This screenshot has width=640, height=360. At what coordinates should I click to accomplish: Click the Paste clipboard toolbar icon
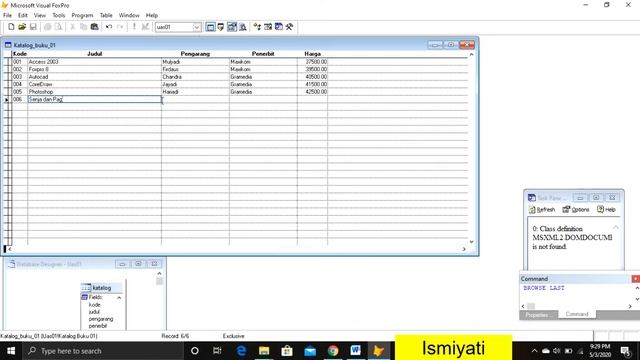click(94, 27)
